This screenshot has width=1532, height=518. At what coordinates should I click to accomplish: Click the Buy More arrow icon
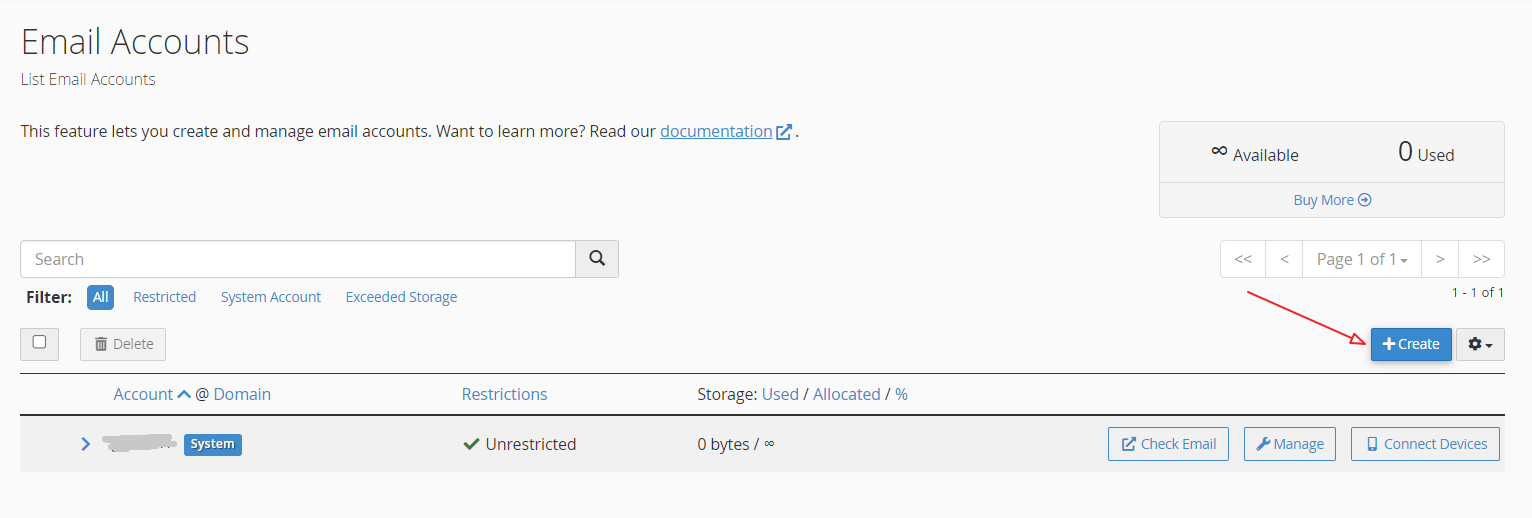(x=1365, y=200)
